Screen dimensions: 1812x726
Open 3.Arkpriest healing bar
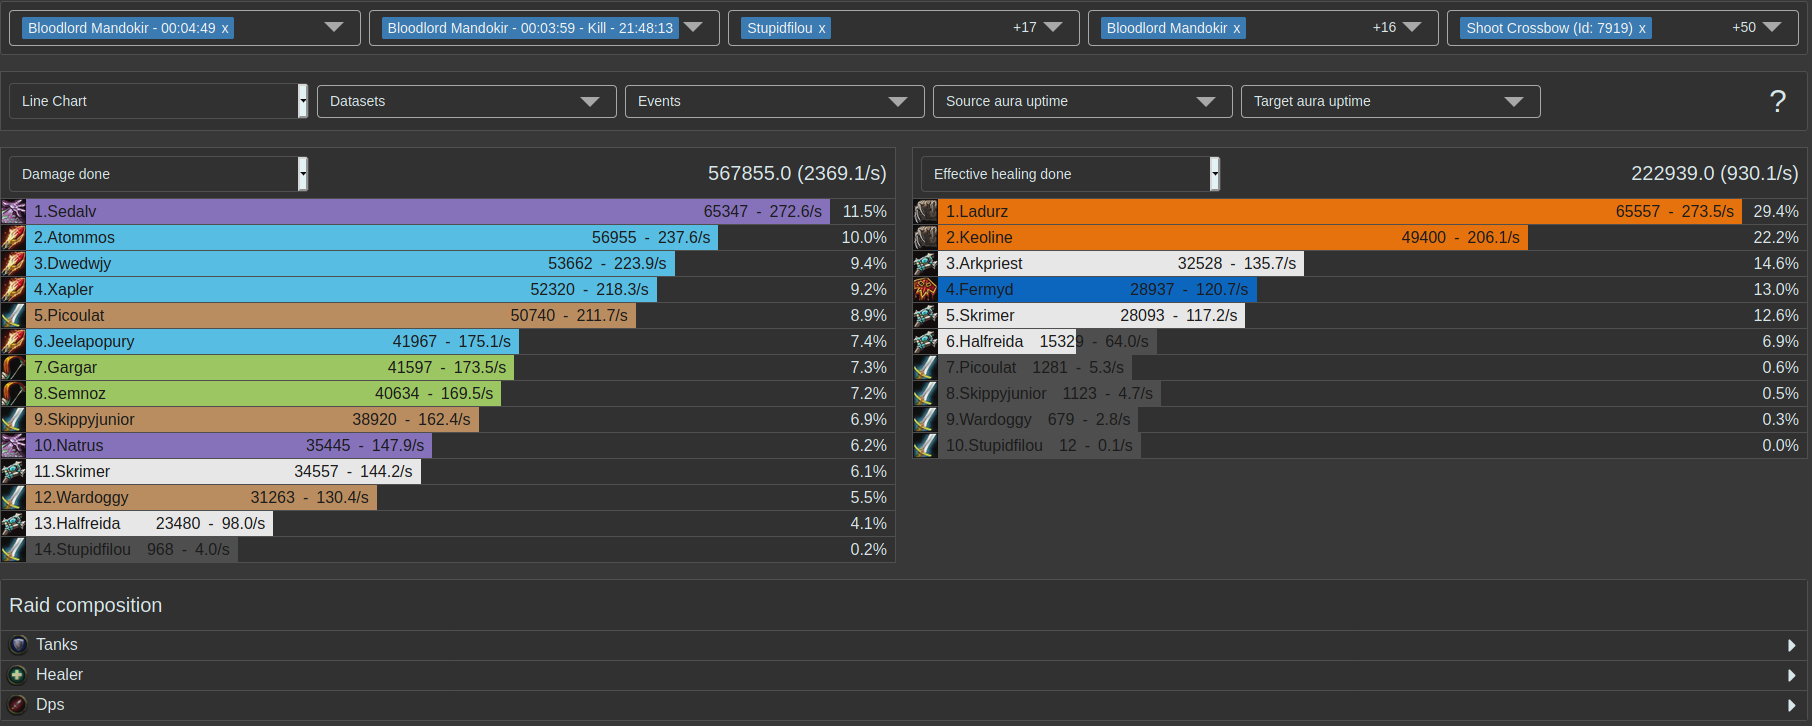[x=1121, y=263]
